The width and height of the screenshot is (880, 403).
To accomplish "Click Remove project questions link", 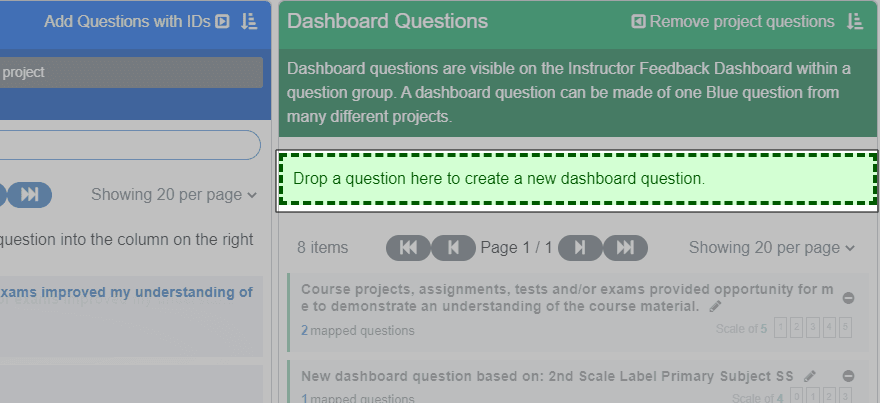I will [x=741, y=21].
